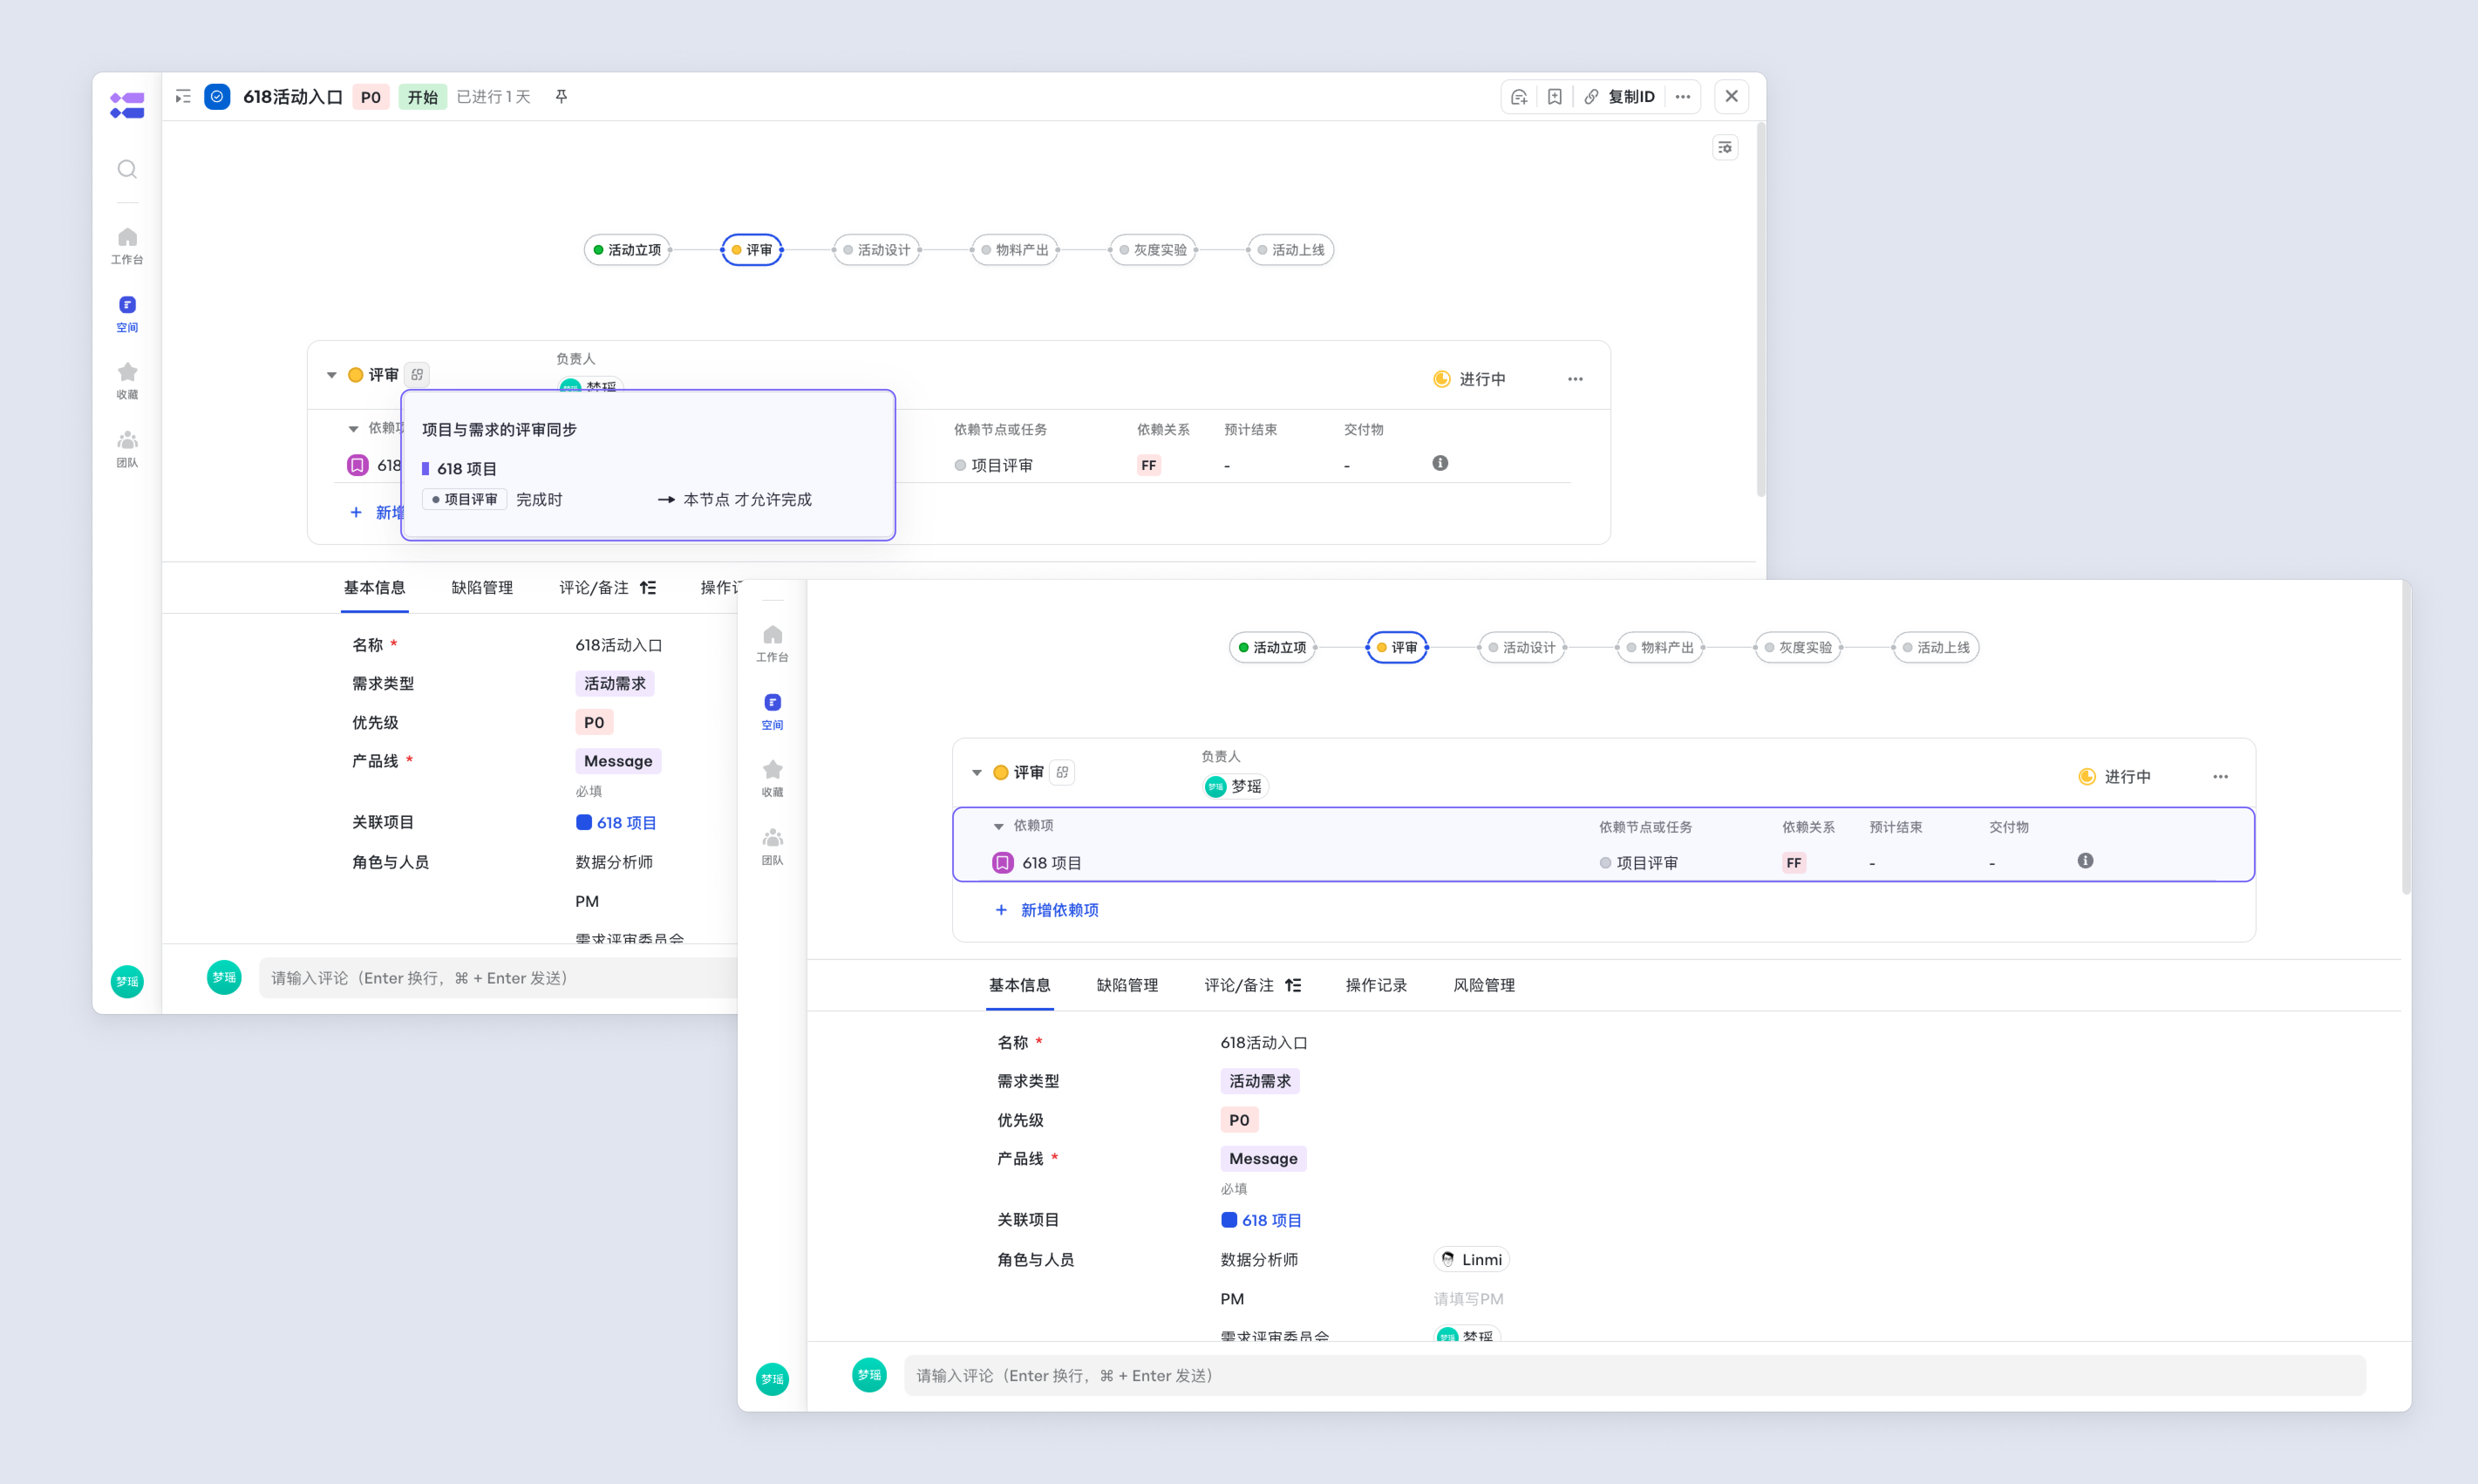Open the 评审 node more menu in the back window
Screen dimensions: 2478x1484
[x=1575, y=379]
